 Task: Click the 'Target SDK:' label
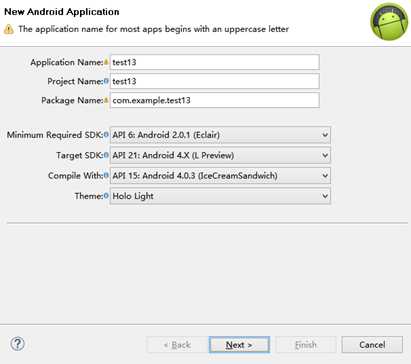pos(79,155)
